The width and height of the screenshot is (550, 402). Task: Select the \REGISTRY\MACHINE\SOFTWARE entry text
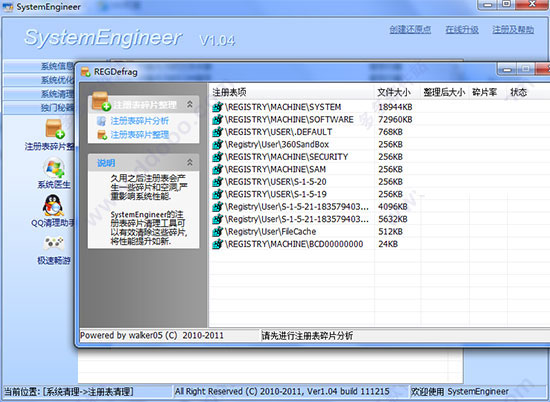pyautogui.click(x=289, y=119)
